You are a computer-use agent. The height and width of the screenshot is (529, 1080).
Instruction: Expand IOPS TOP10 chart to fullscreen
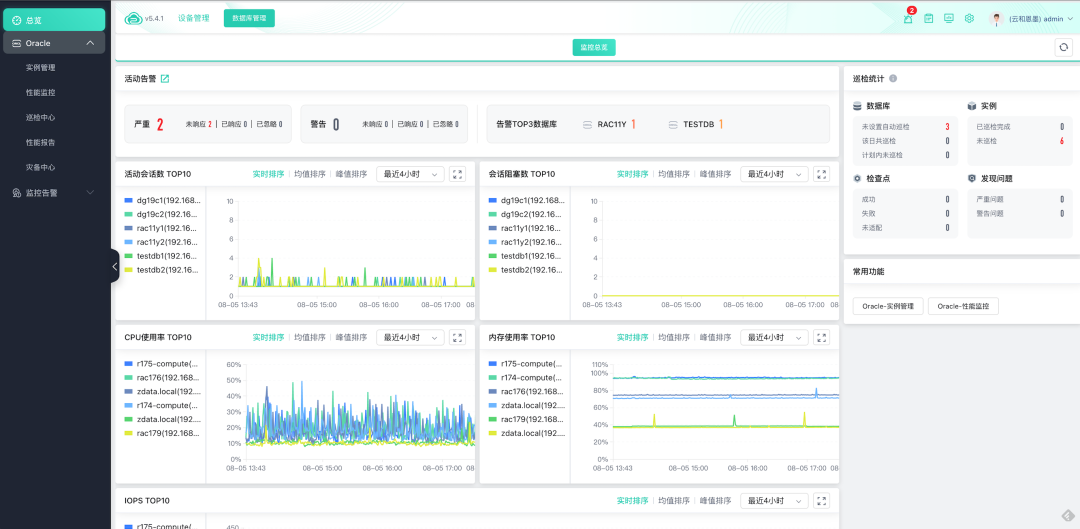tap(821, 501)
